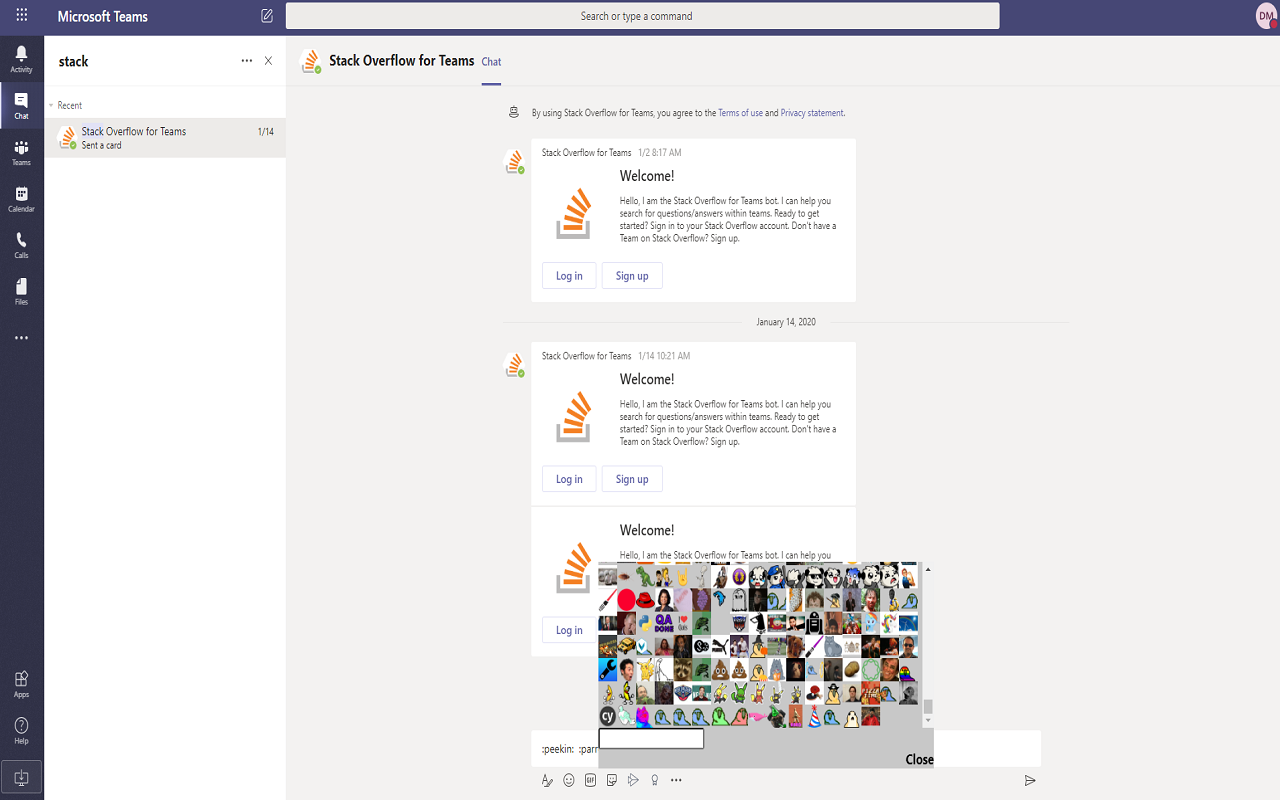Pick the solid red circle emoji

(x=626, y=600)
